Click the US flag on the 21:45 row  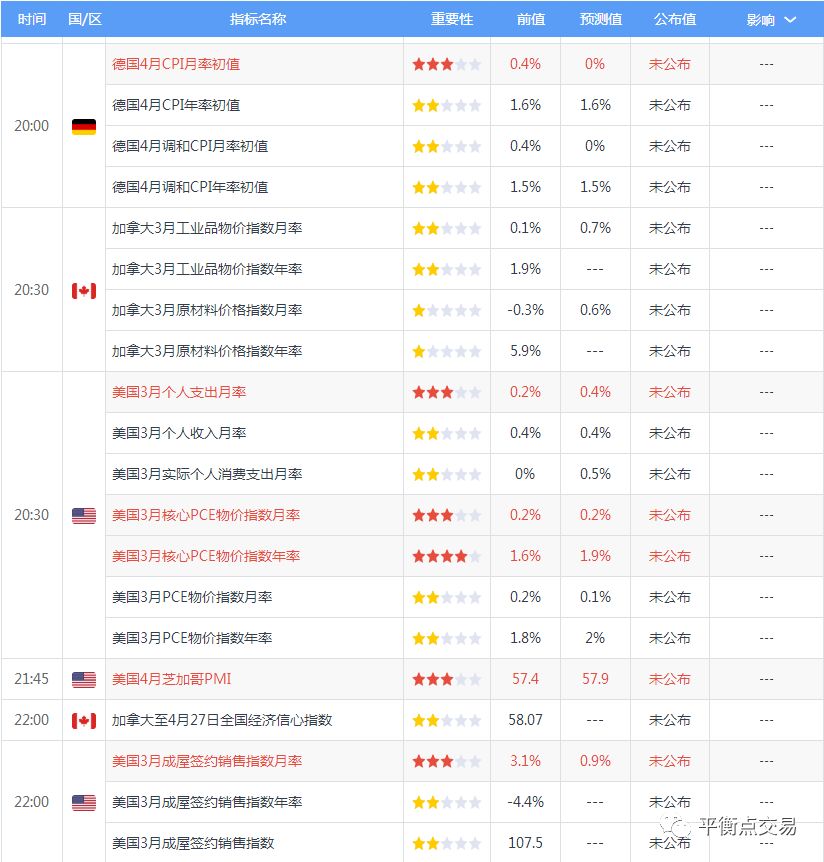click(x=84, y=678)
